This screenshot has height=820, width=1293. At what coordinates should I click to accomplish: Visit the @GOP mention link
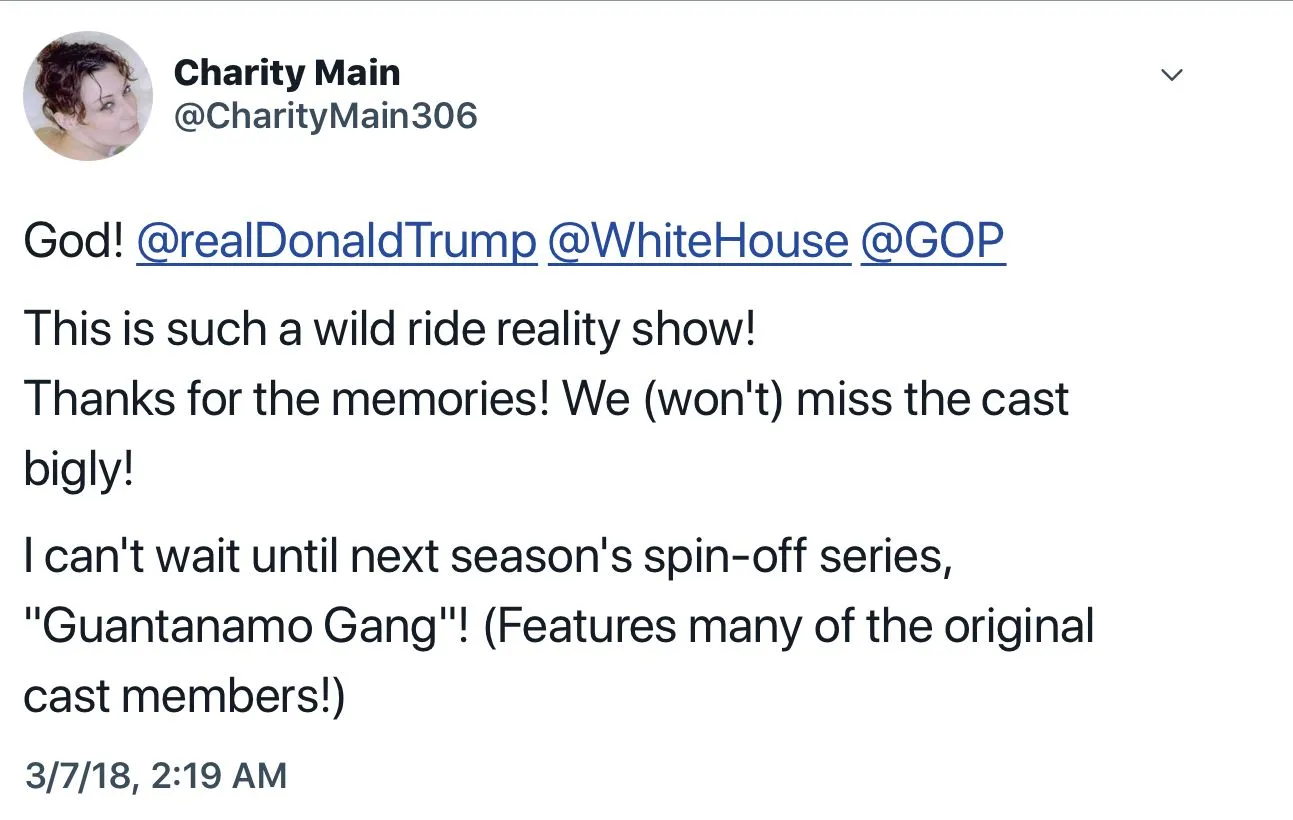coord(932,241)
